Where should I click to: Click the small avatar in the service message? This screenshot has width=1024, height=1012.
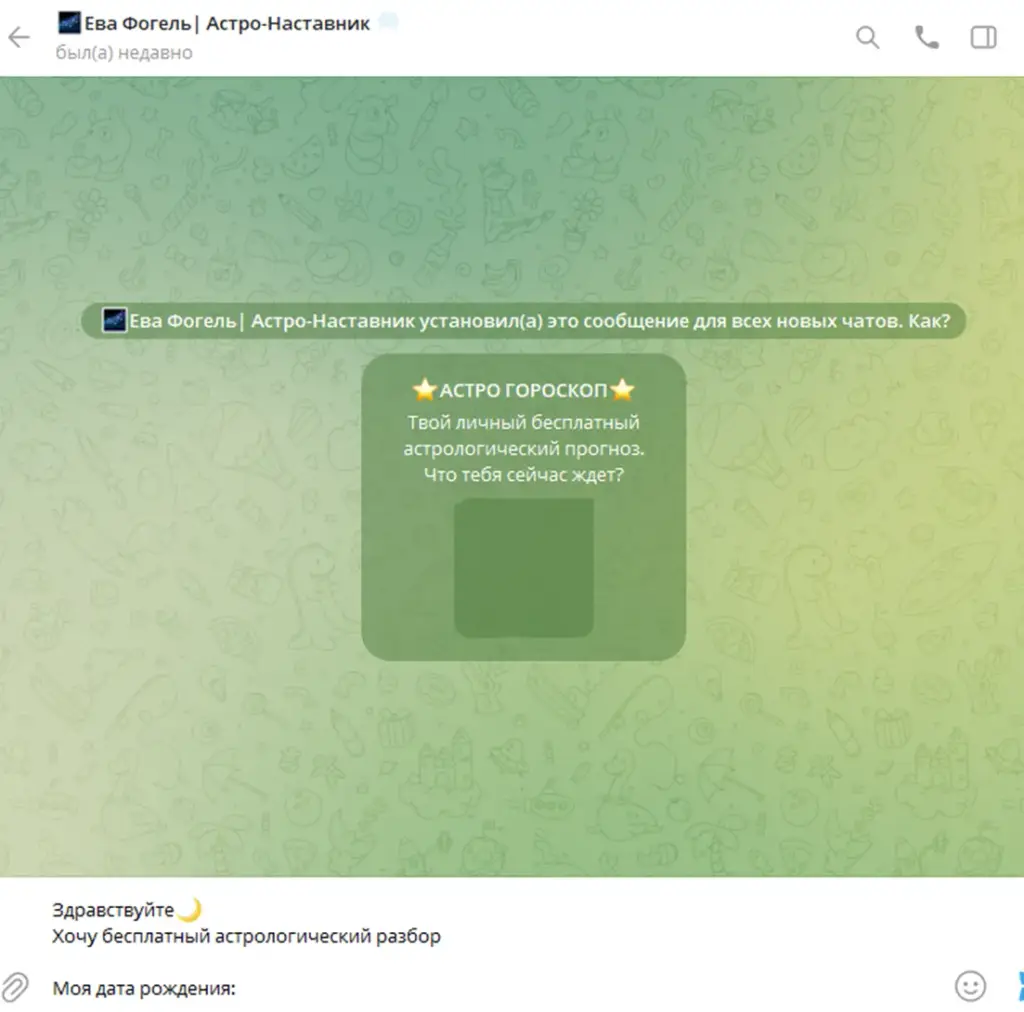pyautogui.click(x=114, y=321)
